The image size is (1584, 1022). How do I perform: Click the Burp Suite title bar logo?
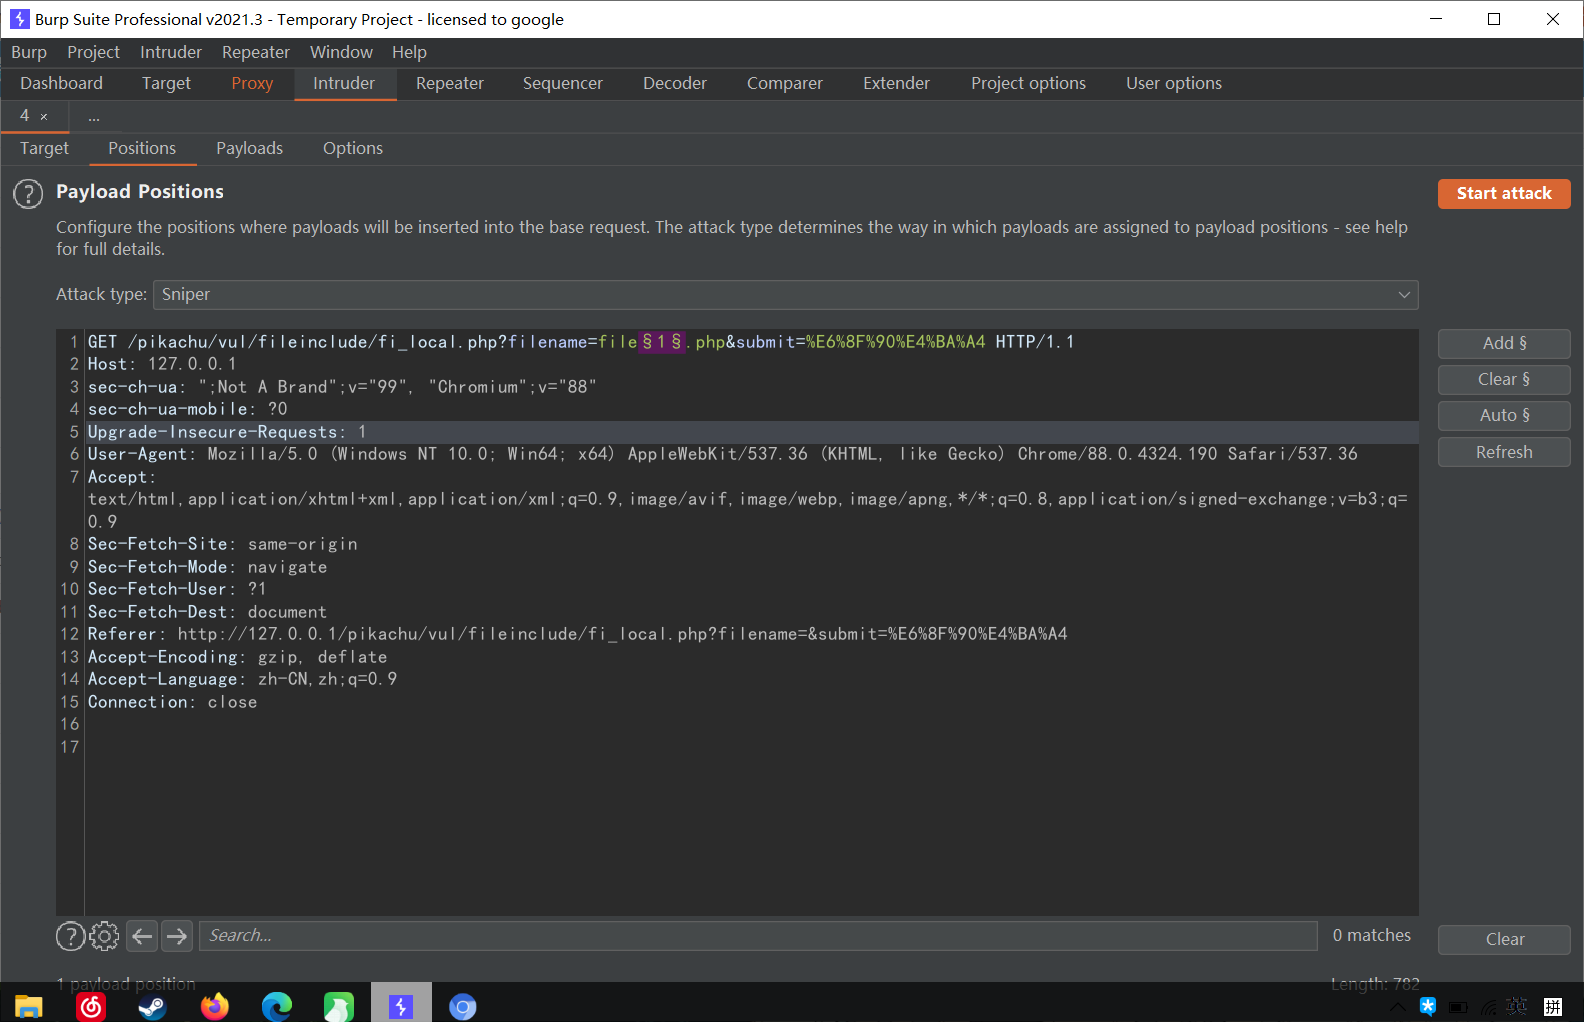(x=19, y=19)
